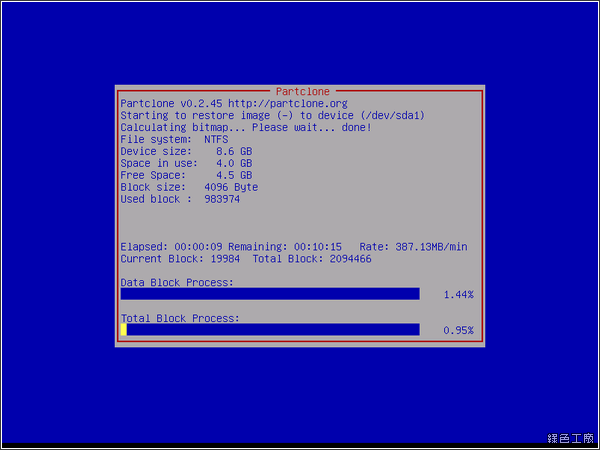
Task: Click the Rate 387.13MB/min value
Action: [431, 247]
